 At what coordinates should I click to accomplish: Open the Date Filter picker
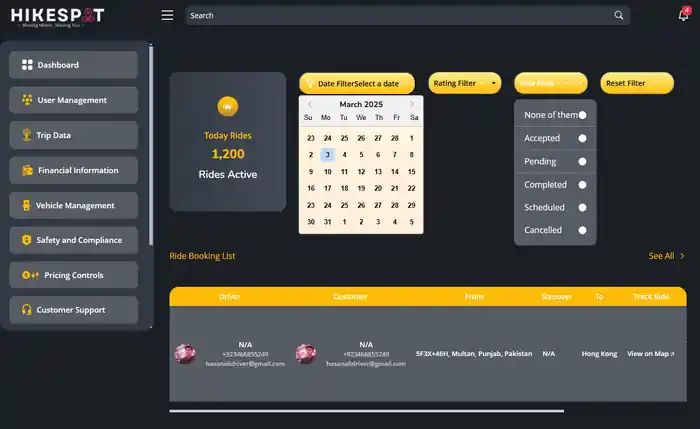357,83
